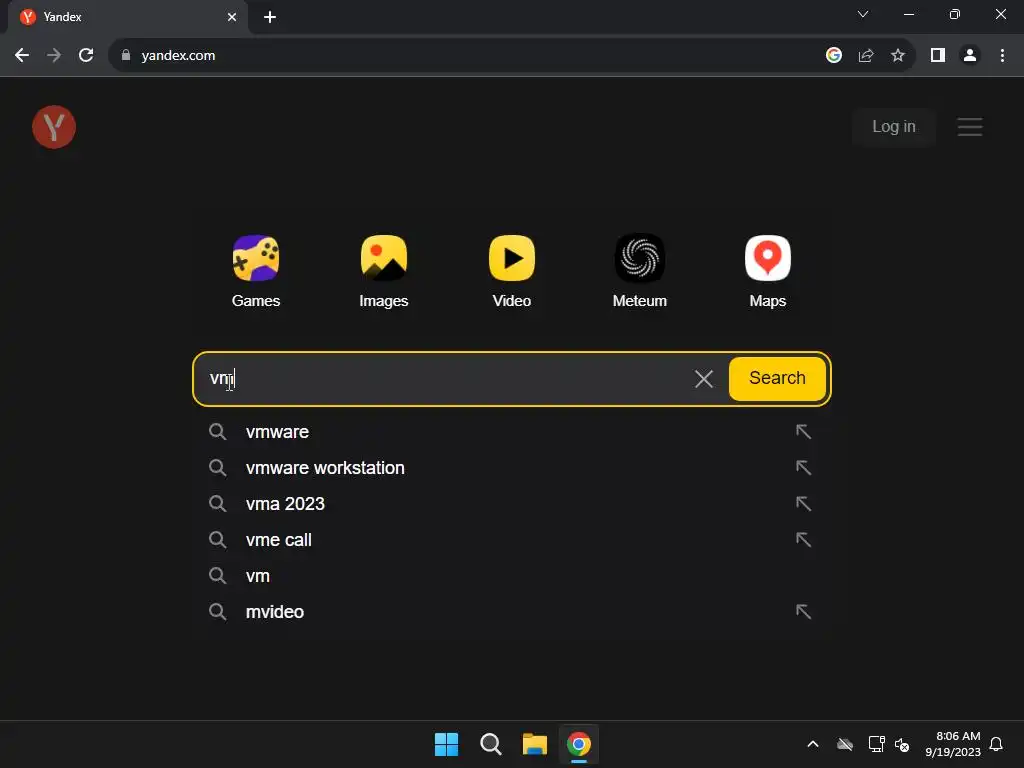Image resolution: width=1024 pixels, height=768 pixels.
Task: Bookmark this tab with star icon
Action: pos(898,56)
